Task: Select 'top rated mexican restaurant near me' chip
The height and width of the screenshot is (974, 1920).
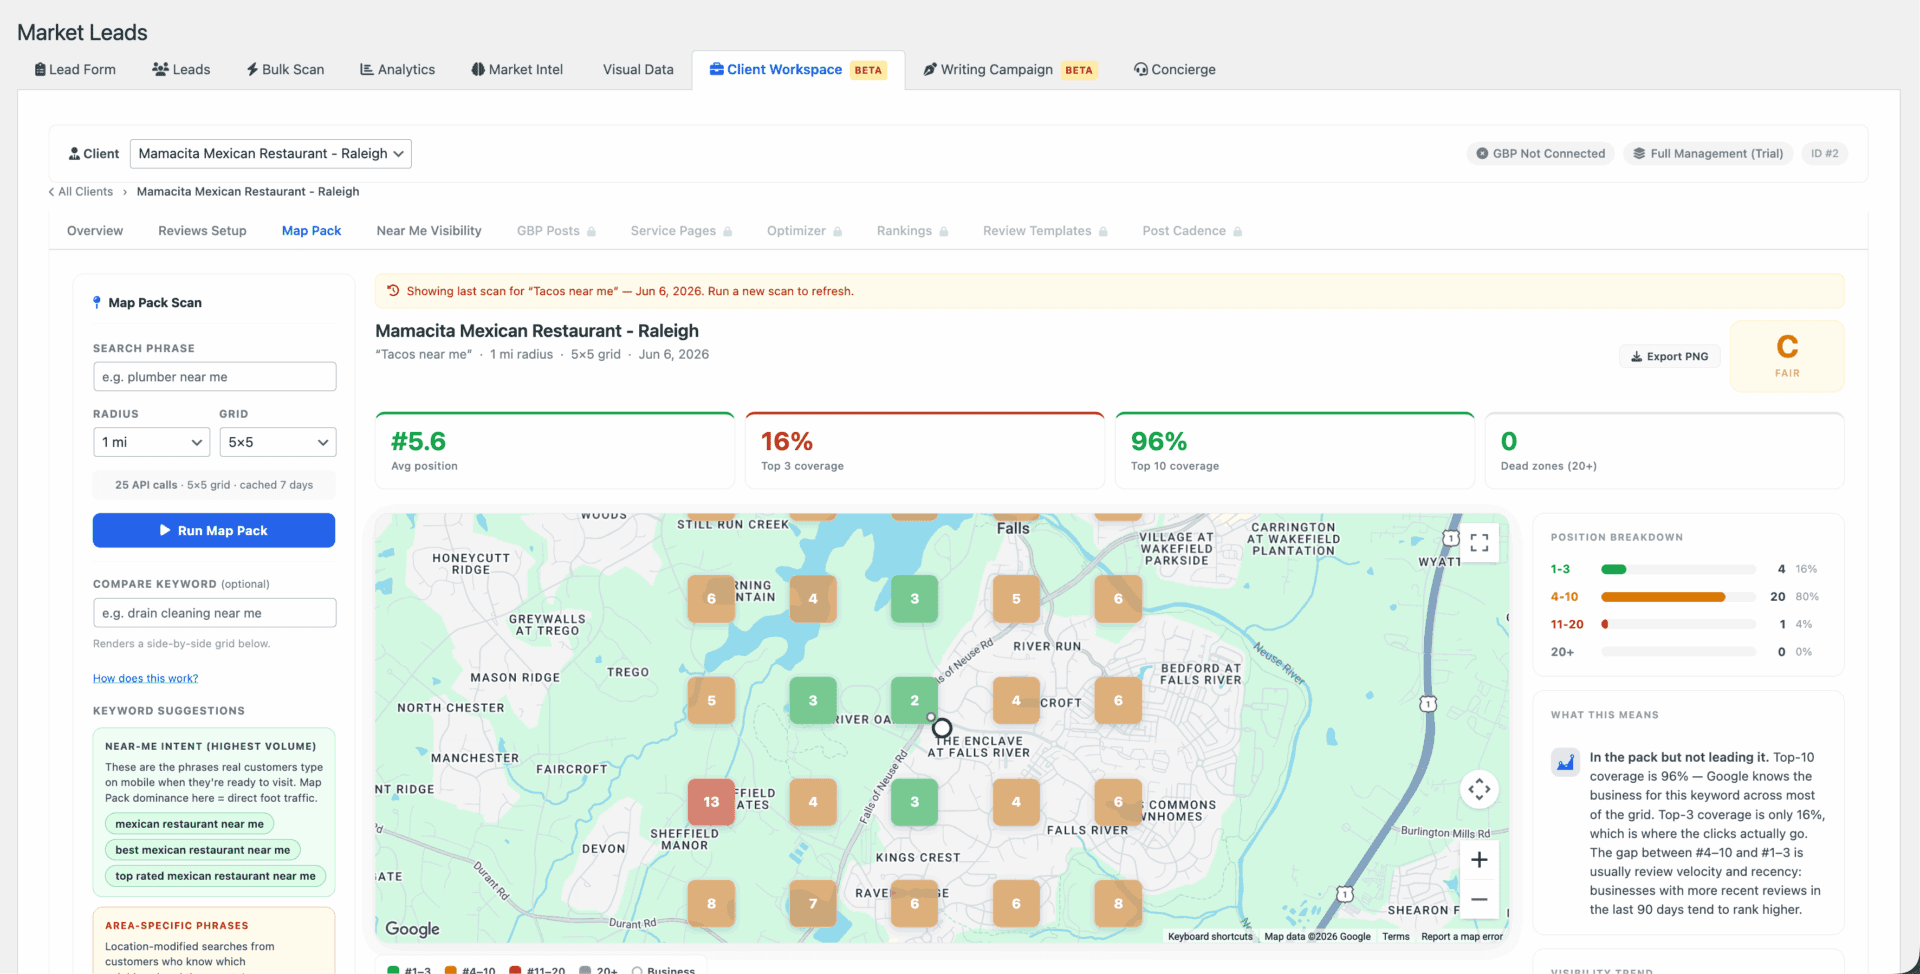Action: click(215, 876)
